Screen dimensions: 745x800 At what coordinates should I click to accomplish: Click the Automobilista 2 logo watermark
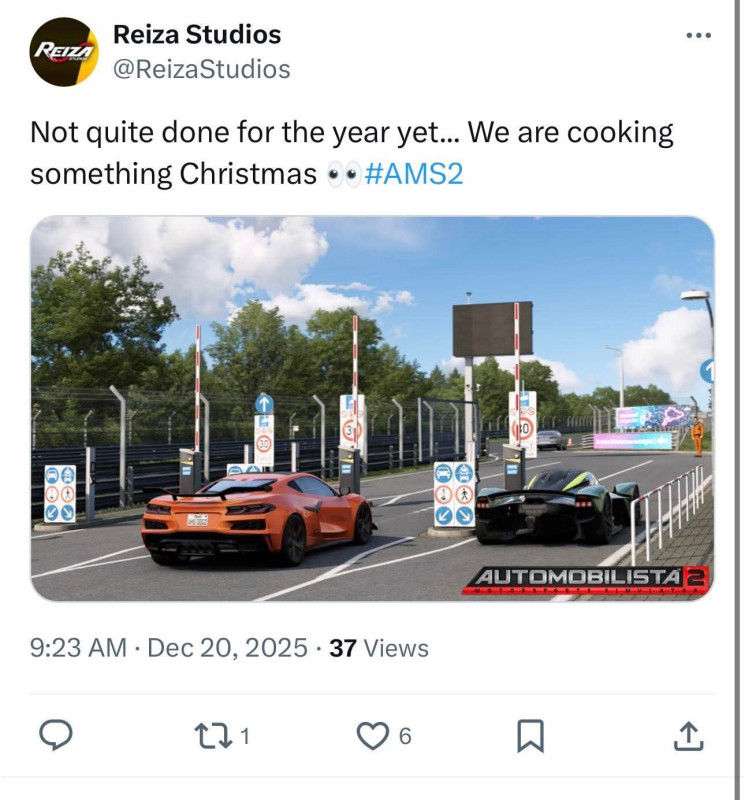tap(587, 580)
